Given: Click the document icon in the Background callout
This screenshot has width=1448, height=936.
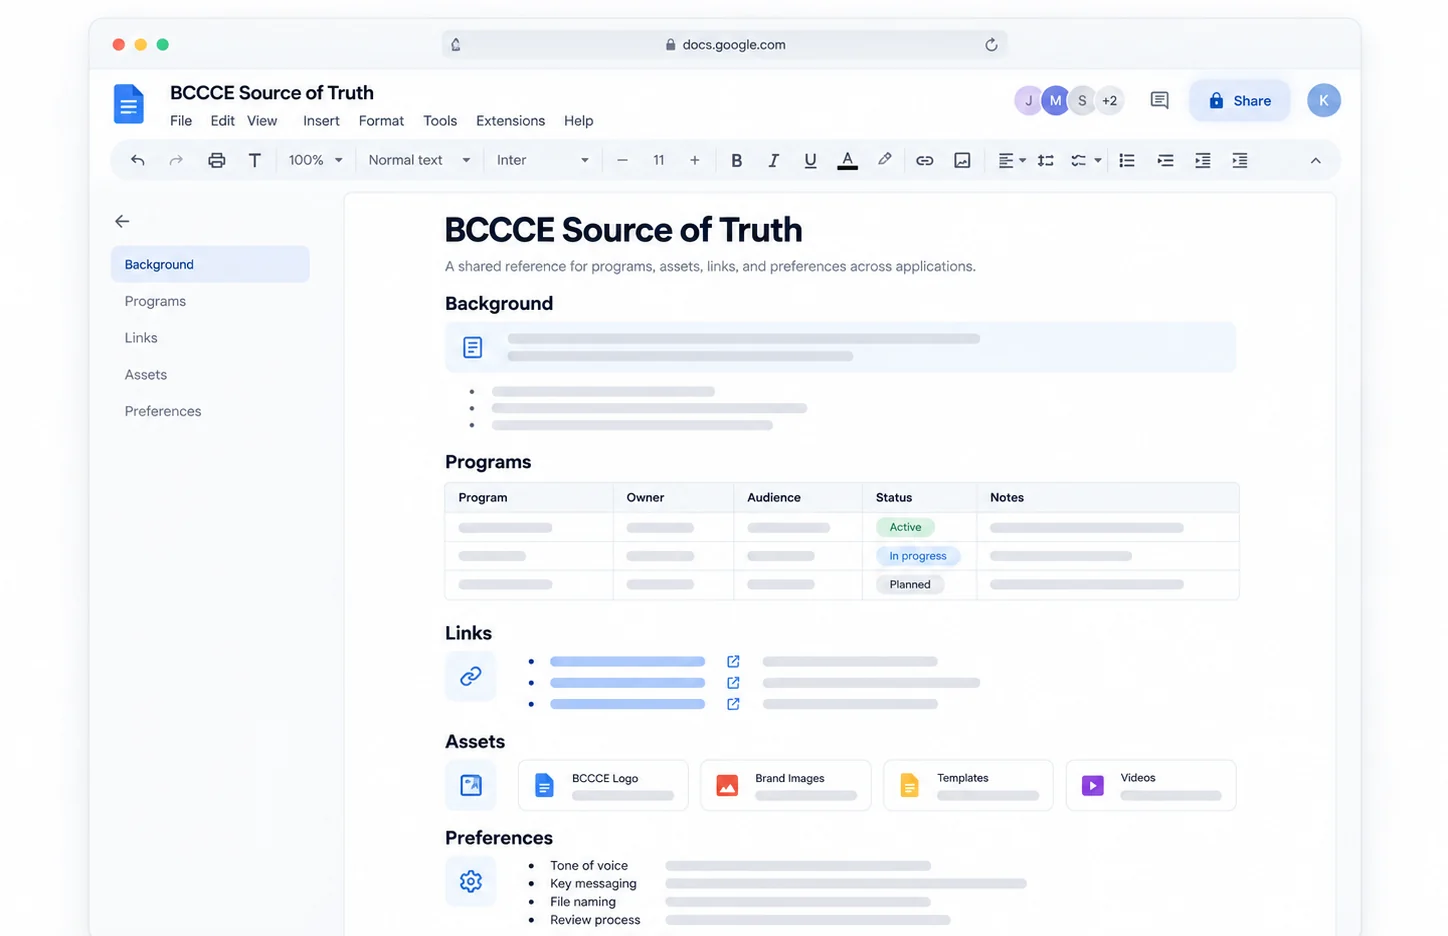Looking at the screenshot, I should coord(473,347).
